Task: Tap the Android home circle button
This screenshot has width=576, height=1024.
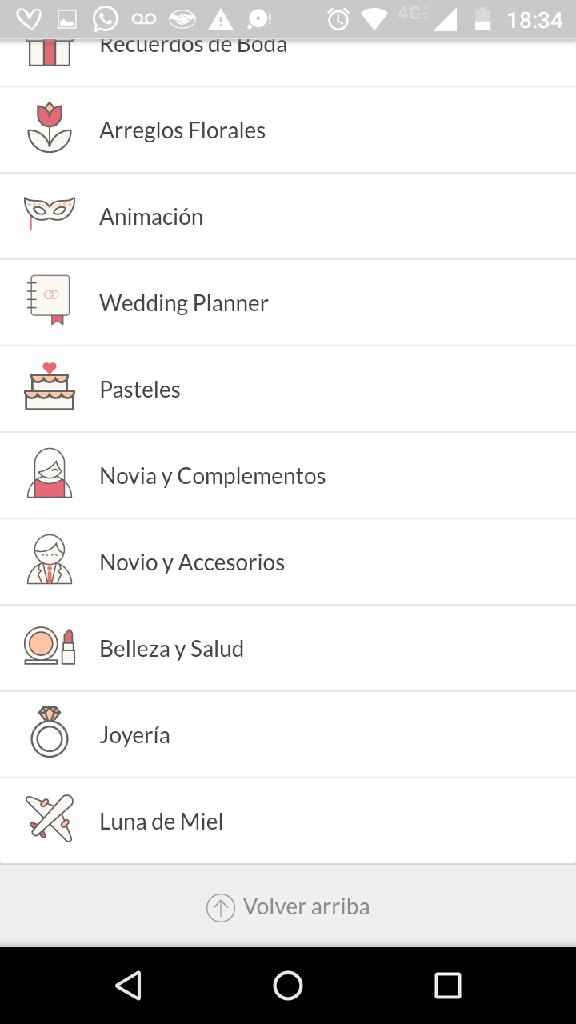Action: point(288,985)
